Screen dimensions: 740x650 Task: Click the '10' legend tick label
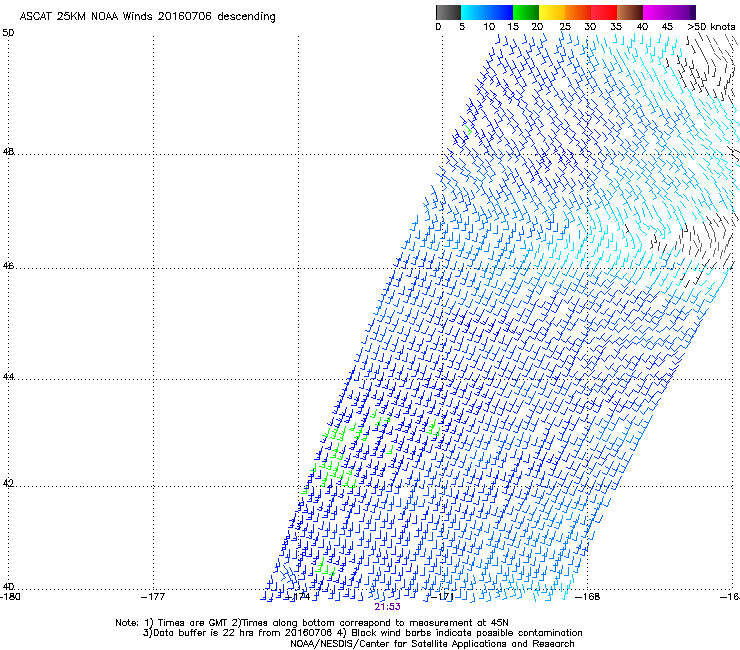click(489, 26)
